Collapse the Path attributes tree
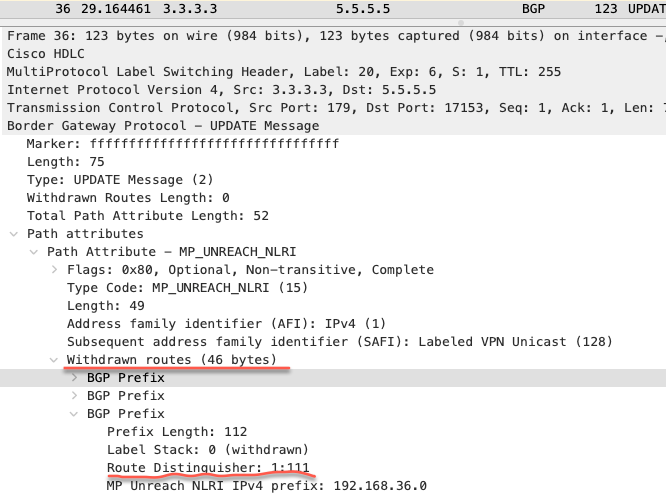Image resolution: width=666 pixels, height=501 pixels. point(14,234)
